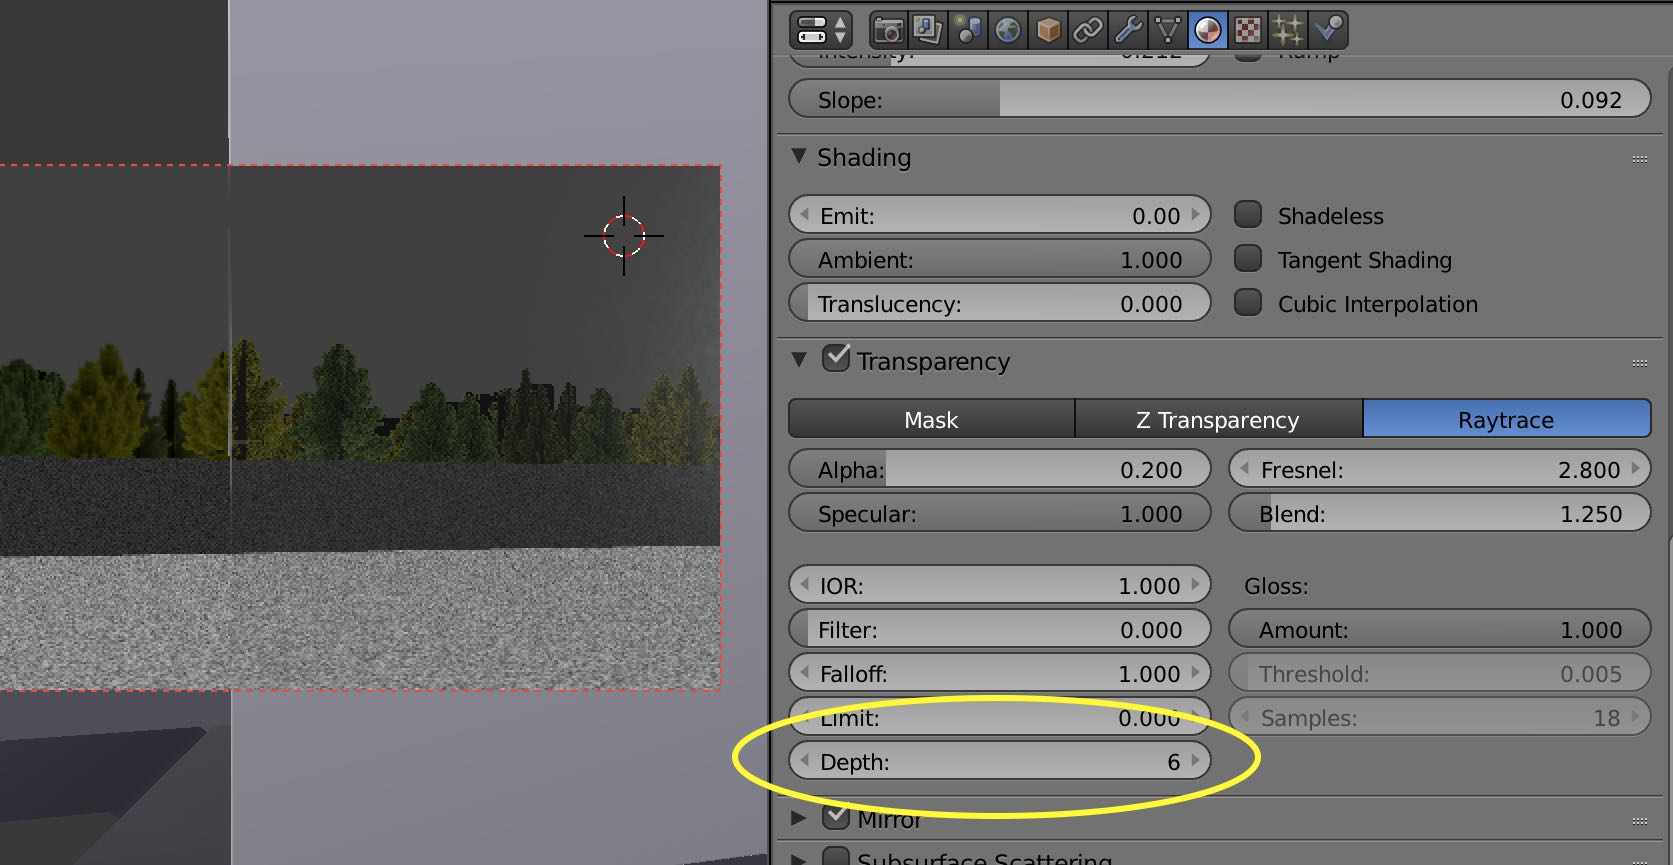Open the Object Data tab
Image resolution: width=1673 pixels, height=865 pixels.
1168,30
